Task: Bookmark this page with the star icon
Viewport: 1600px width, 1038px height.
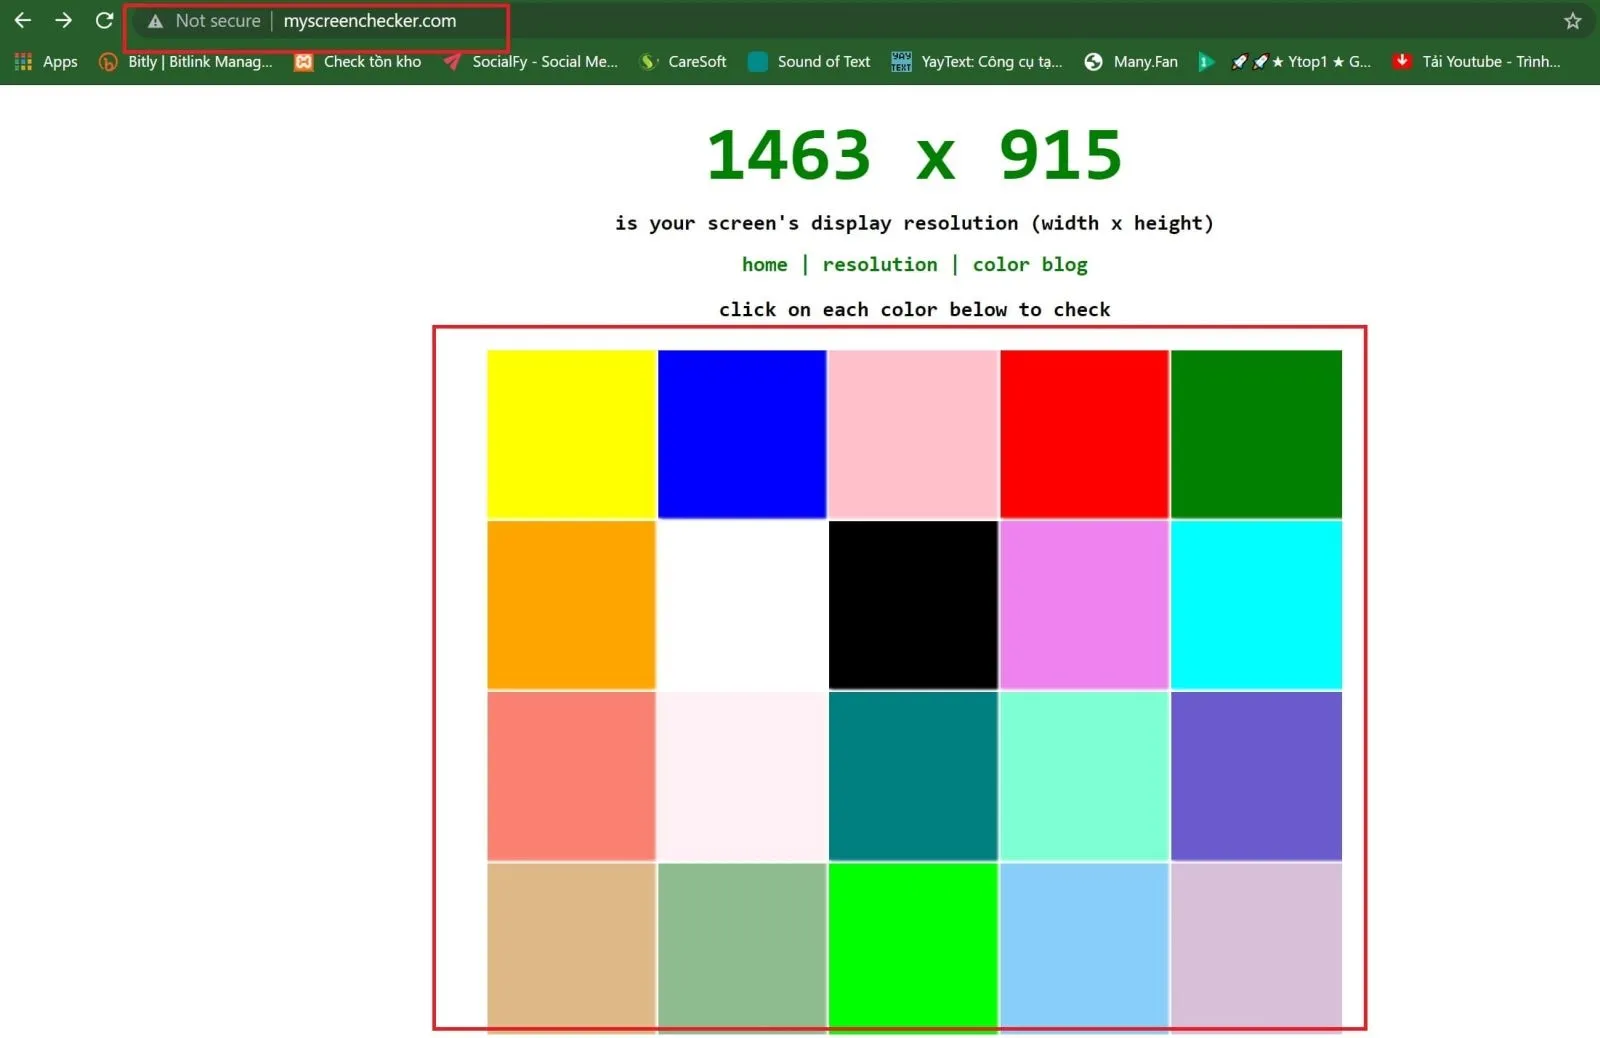Action: pos(1572,20)
